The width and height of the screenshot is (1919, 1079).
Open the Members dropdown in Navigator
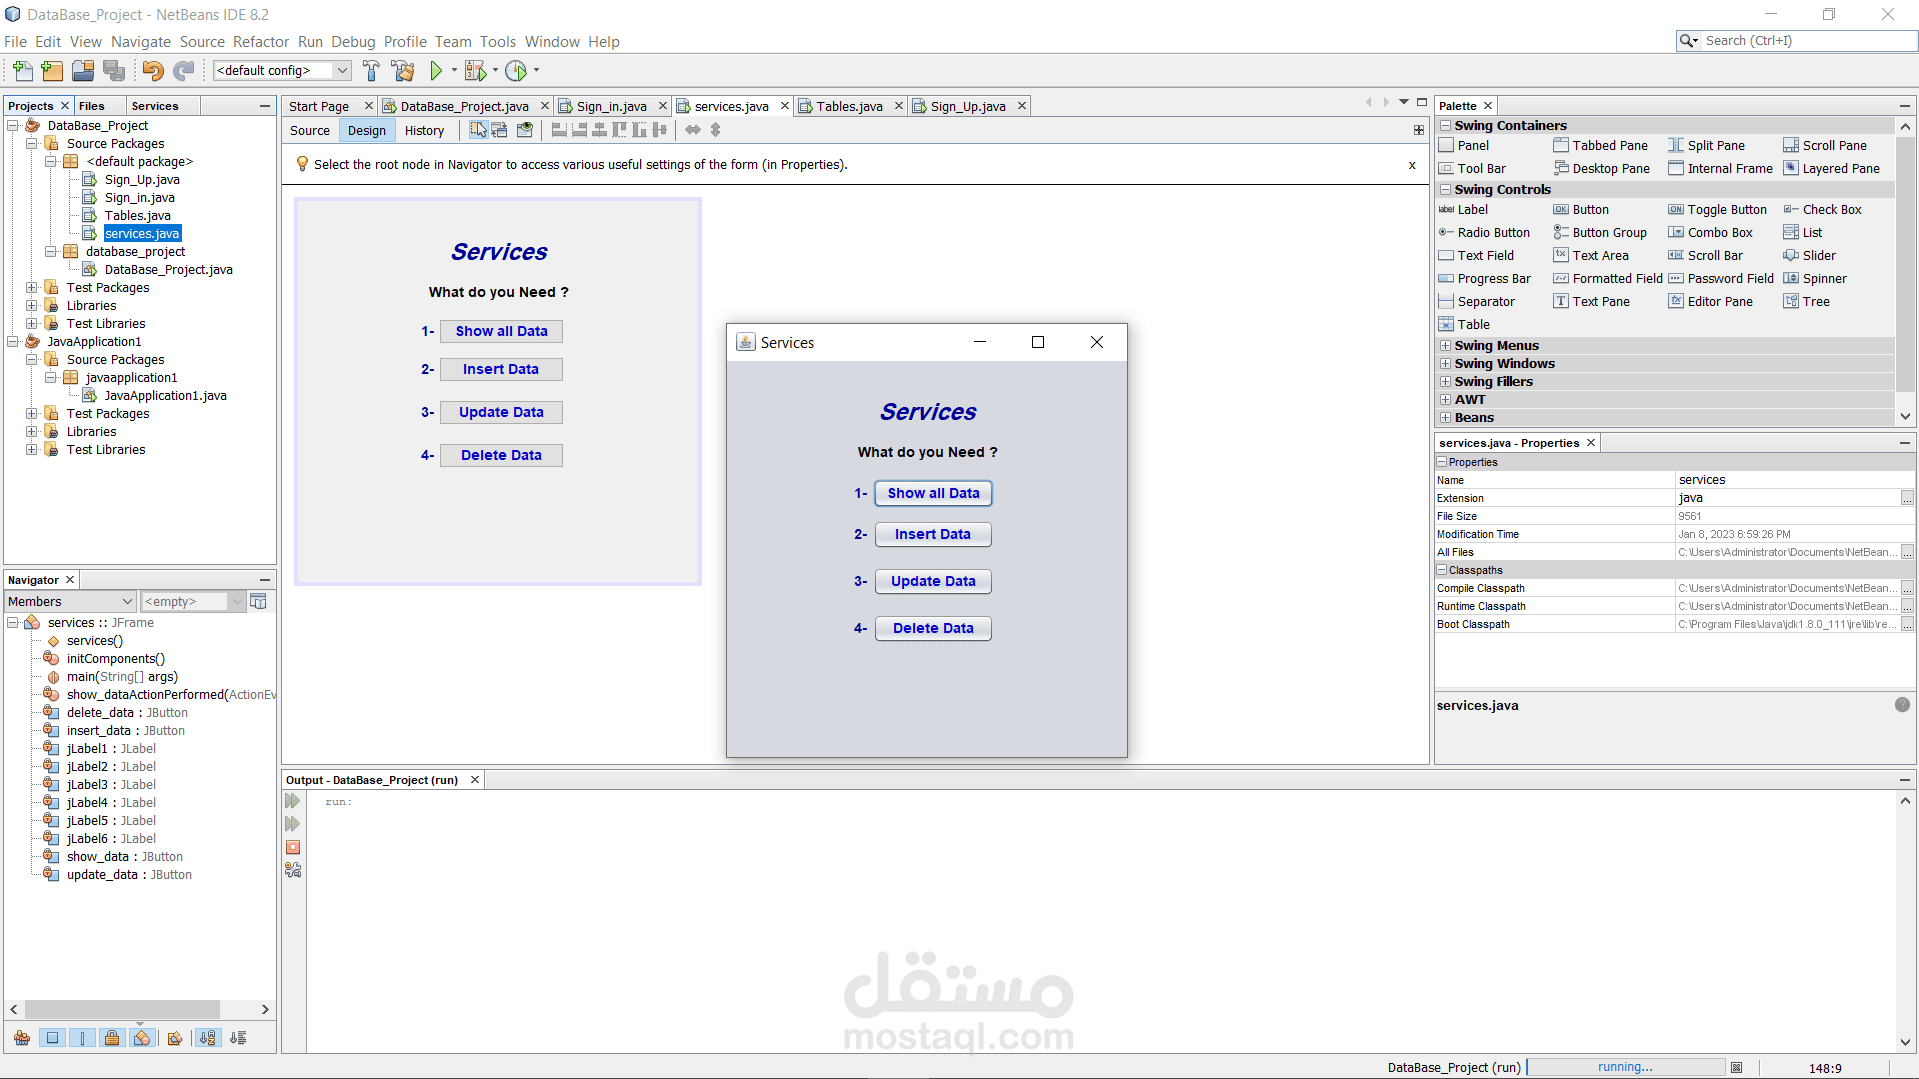point(70,601)
